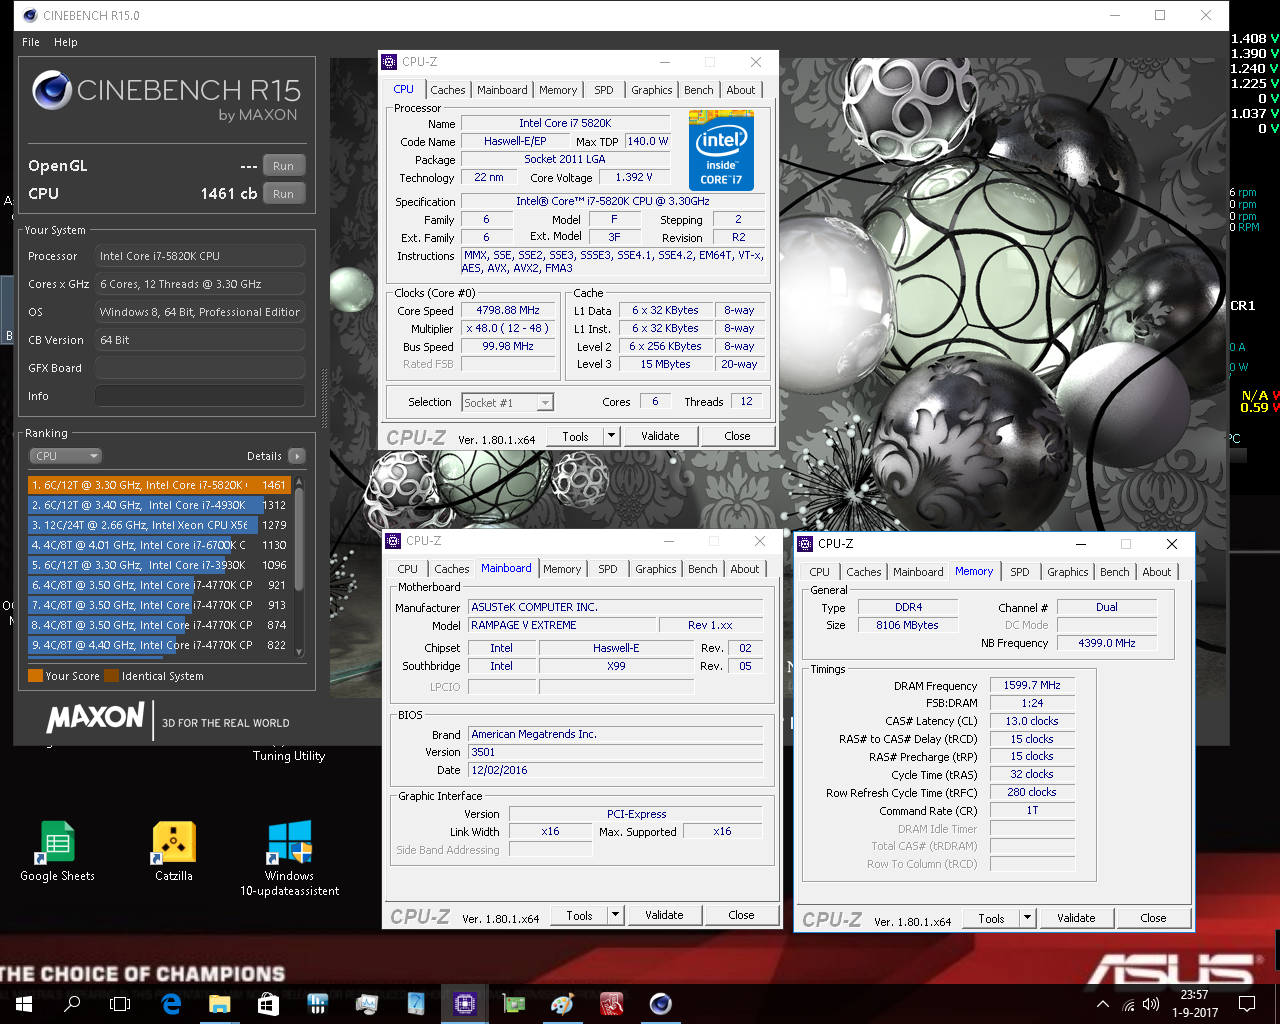Click the Info text field in Cinebench
This screenshot has width=1280, height=1024.
point(199,396)
